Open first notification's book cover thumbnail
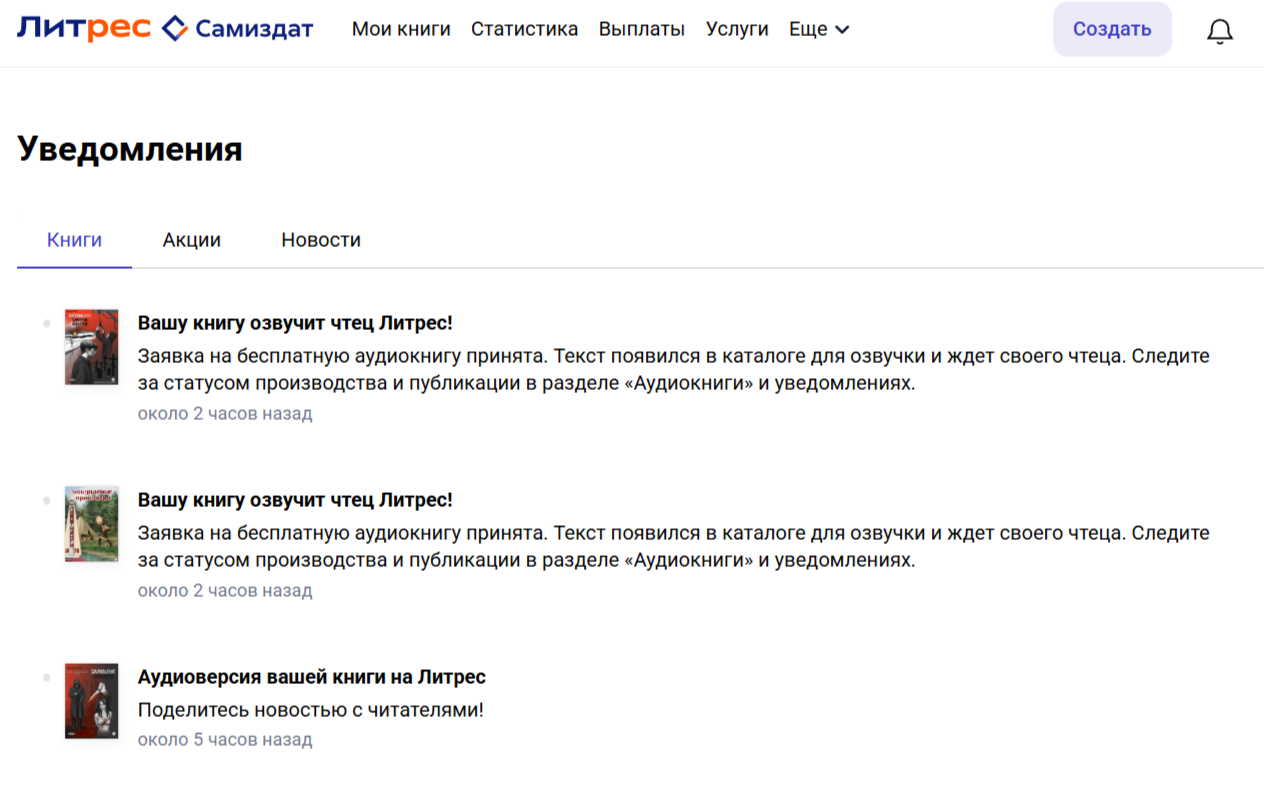 91,347
